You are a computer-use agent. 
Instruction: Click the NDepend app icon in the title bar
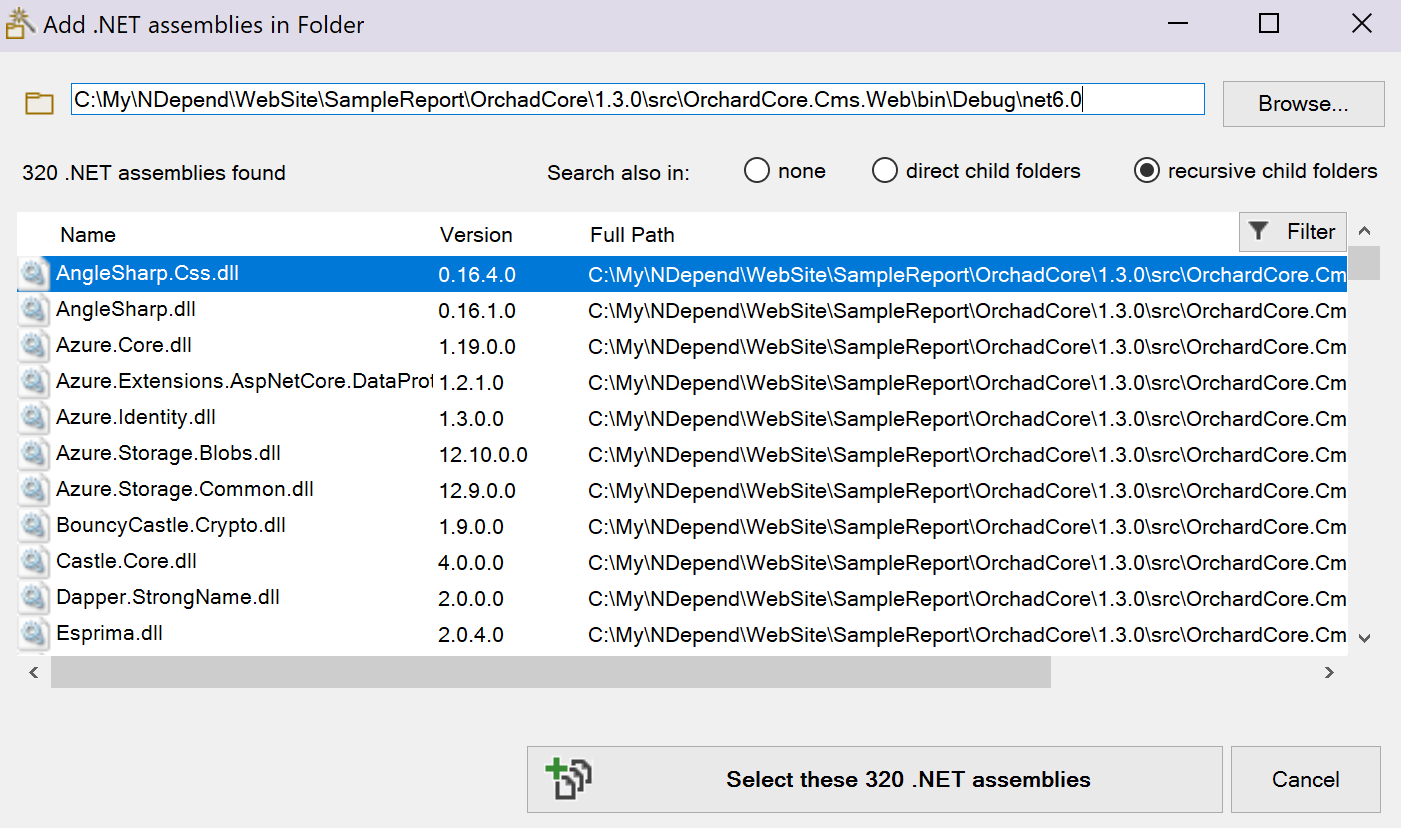pos(21,24)
